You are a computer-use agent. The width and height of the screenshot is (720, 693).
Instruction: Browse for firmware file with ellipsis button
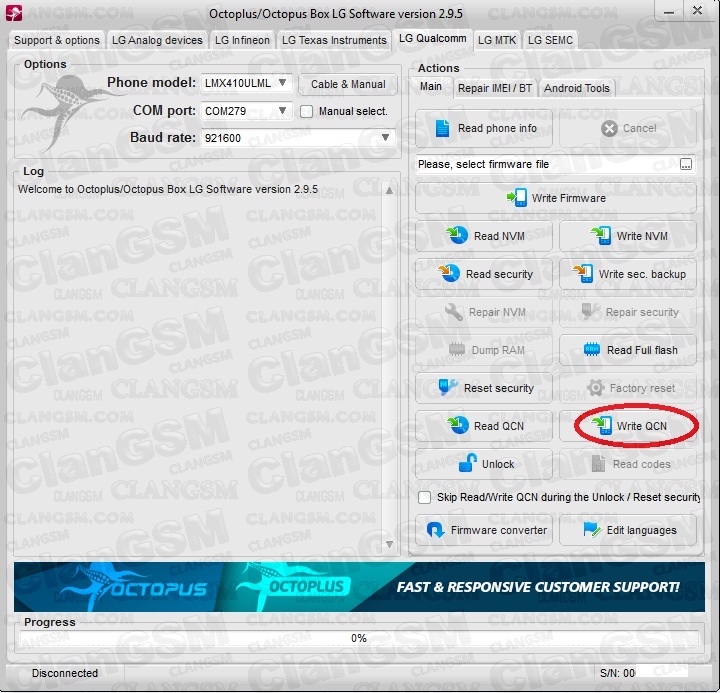click(686, 164)
